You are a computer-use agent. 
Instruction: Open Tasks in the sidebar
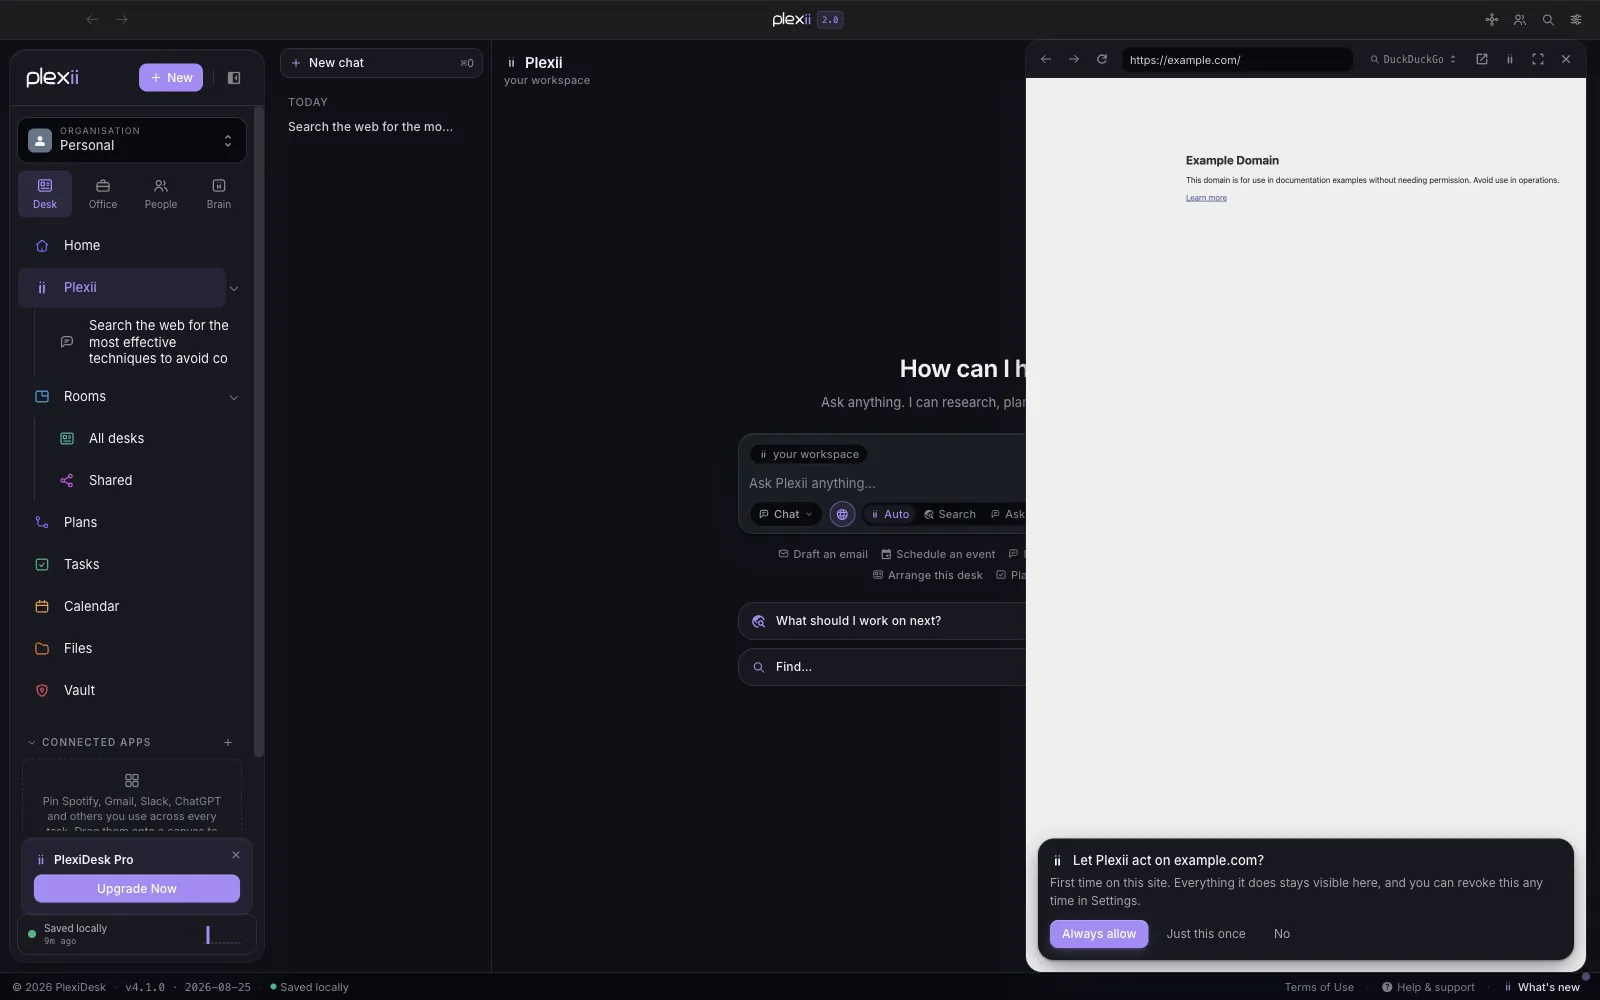click(132, 565)
